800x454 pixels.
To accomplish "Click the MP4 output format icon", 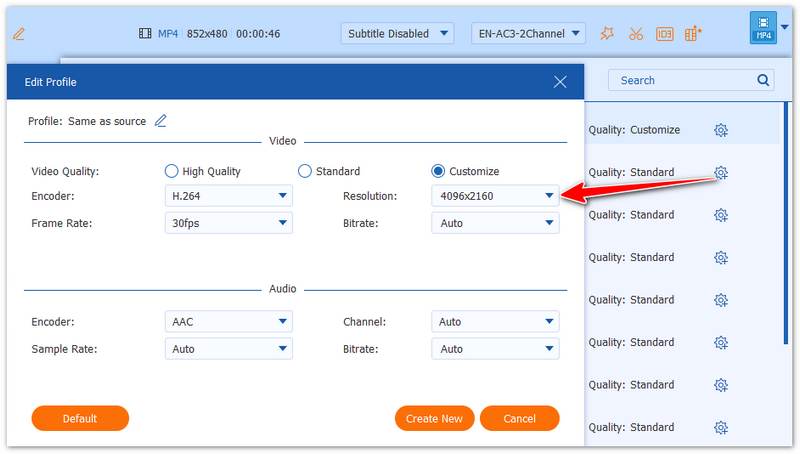I will click(x=763, y=28).
